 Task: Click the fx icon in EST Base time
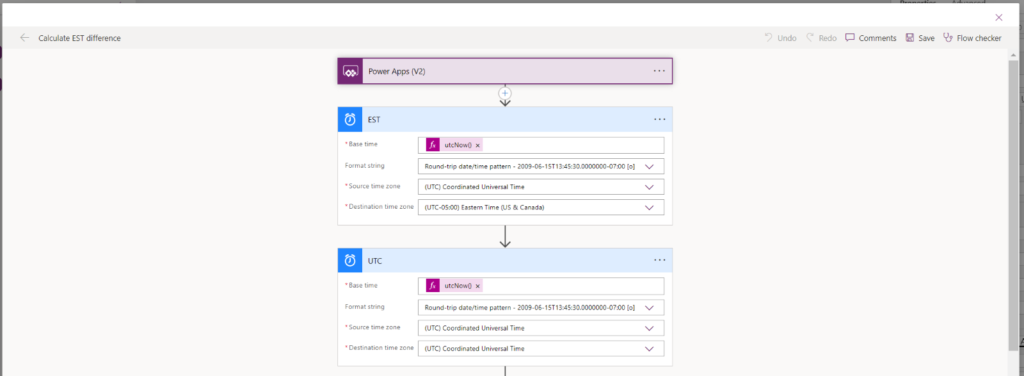click(432, 145)
